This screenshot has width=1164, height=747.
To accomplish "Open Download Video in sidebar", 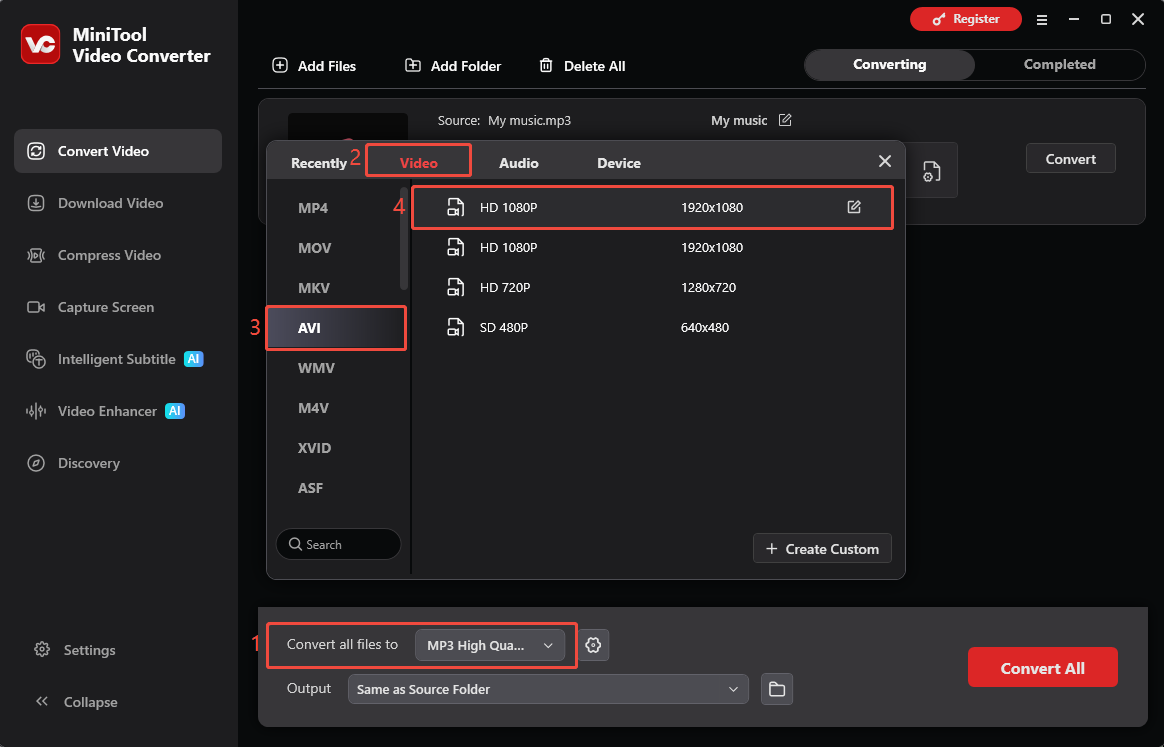I will pyautogui.click(x=118, y=203).
